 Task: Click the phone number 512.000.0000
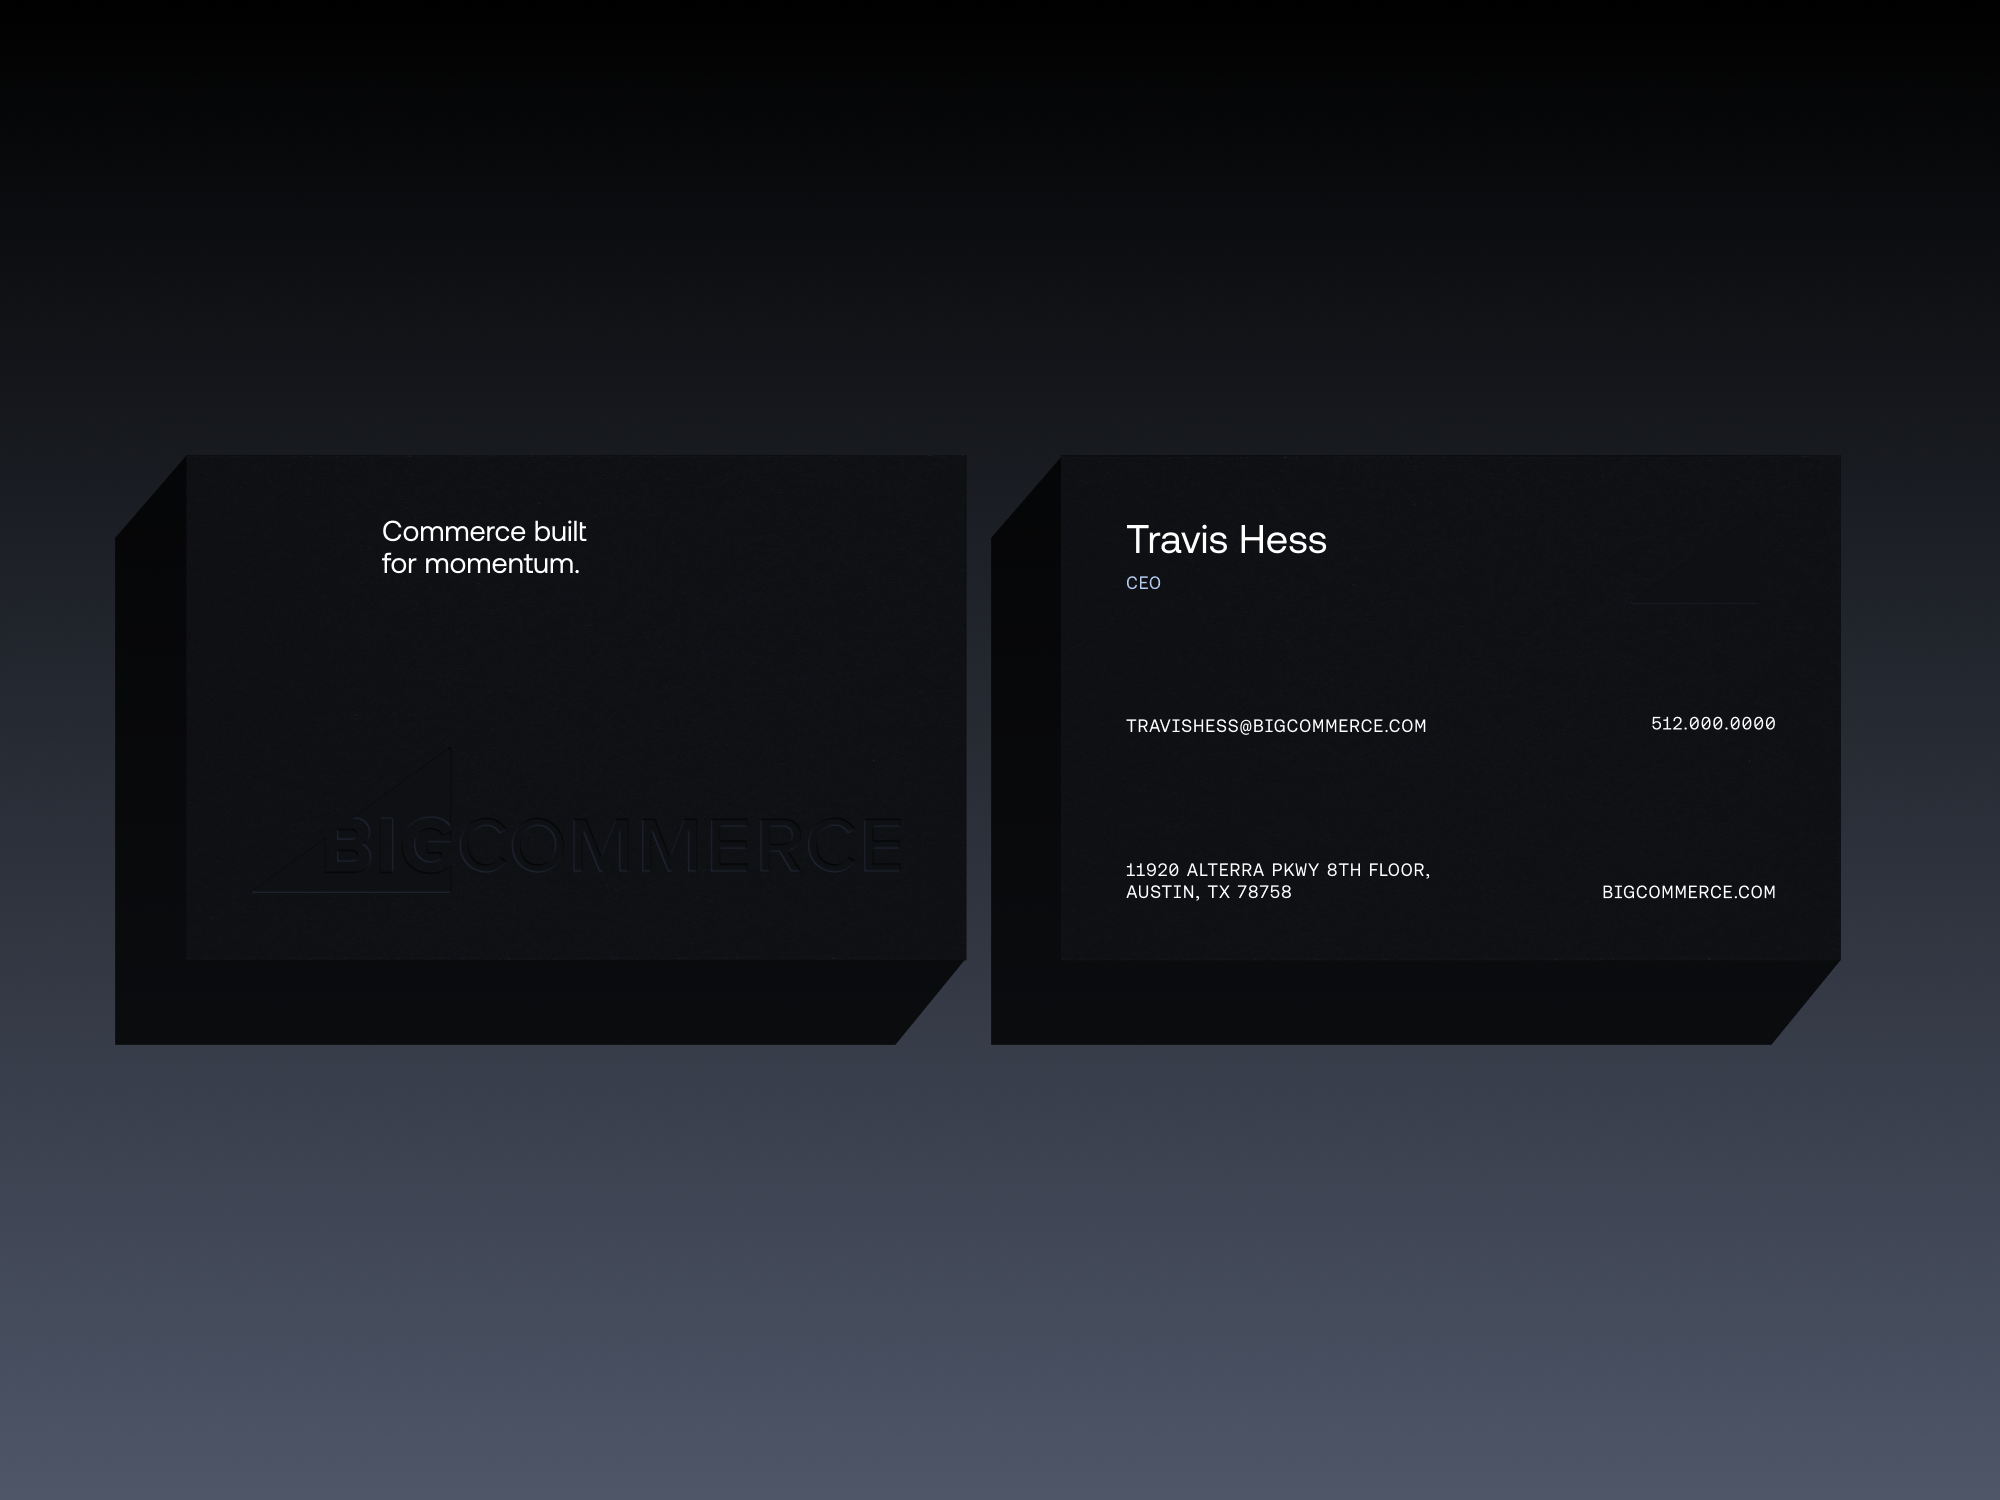[1713, 723]
